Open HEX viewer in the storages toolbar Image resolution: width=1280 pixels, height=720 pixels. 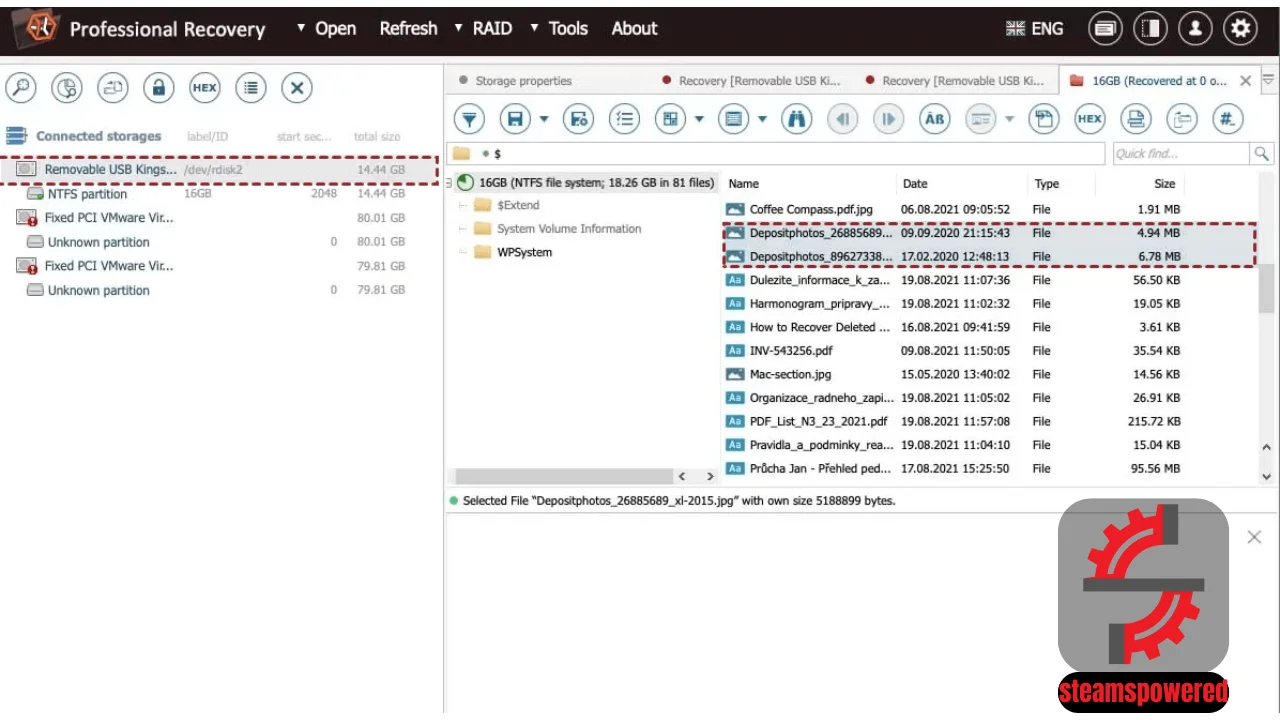tap(204, 88)
